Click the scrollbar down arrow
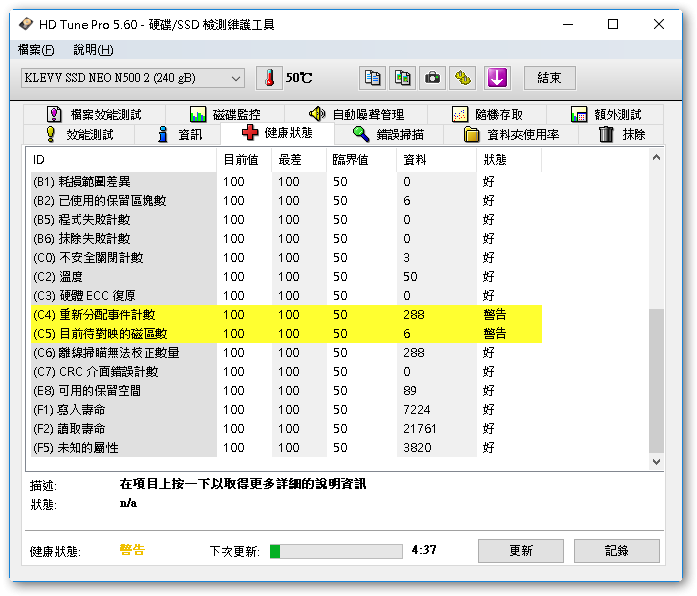Viewport: 697px width, 596px height. point(656,461)
